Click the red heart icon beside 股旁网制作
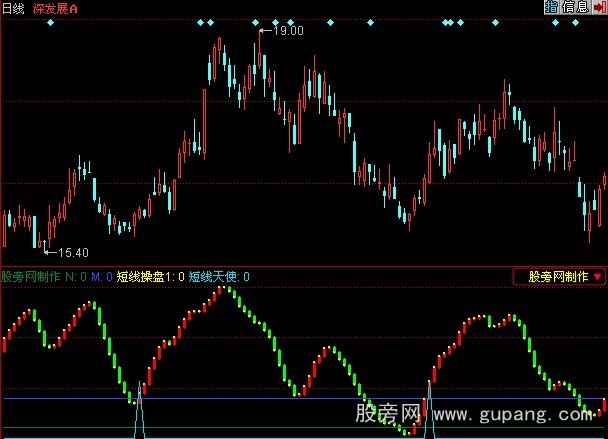 point(597,276)
